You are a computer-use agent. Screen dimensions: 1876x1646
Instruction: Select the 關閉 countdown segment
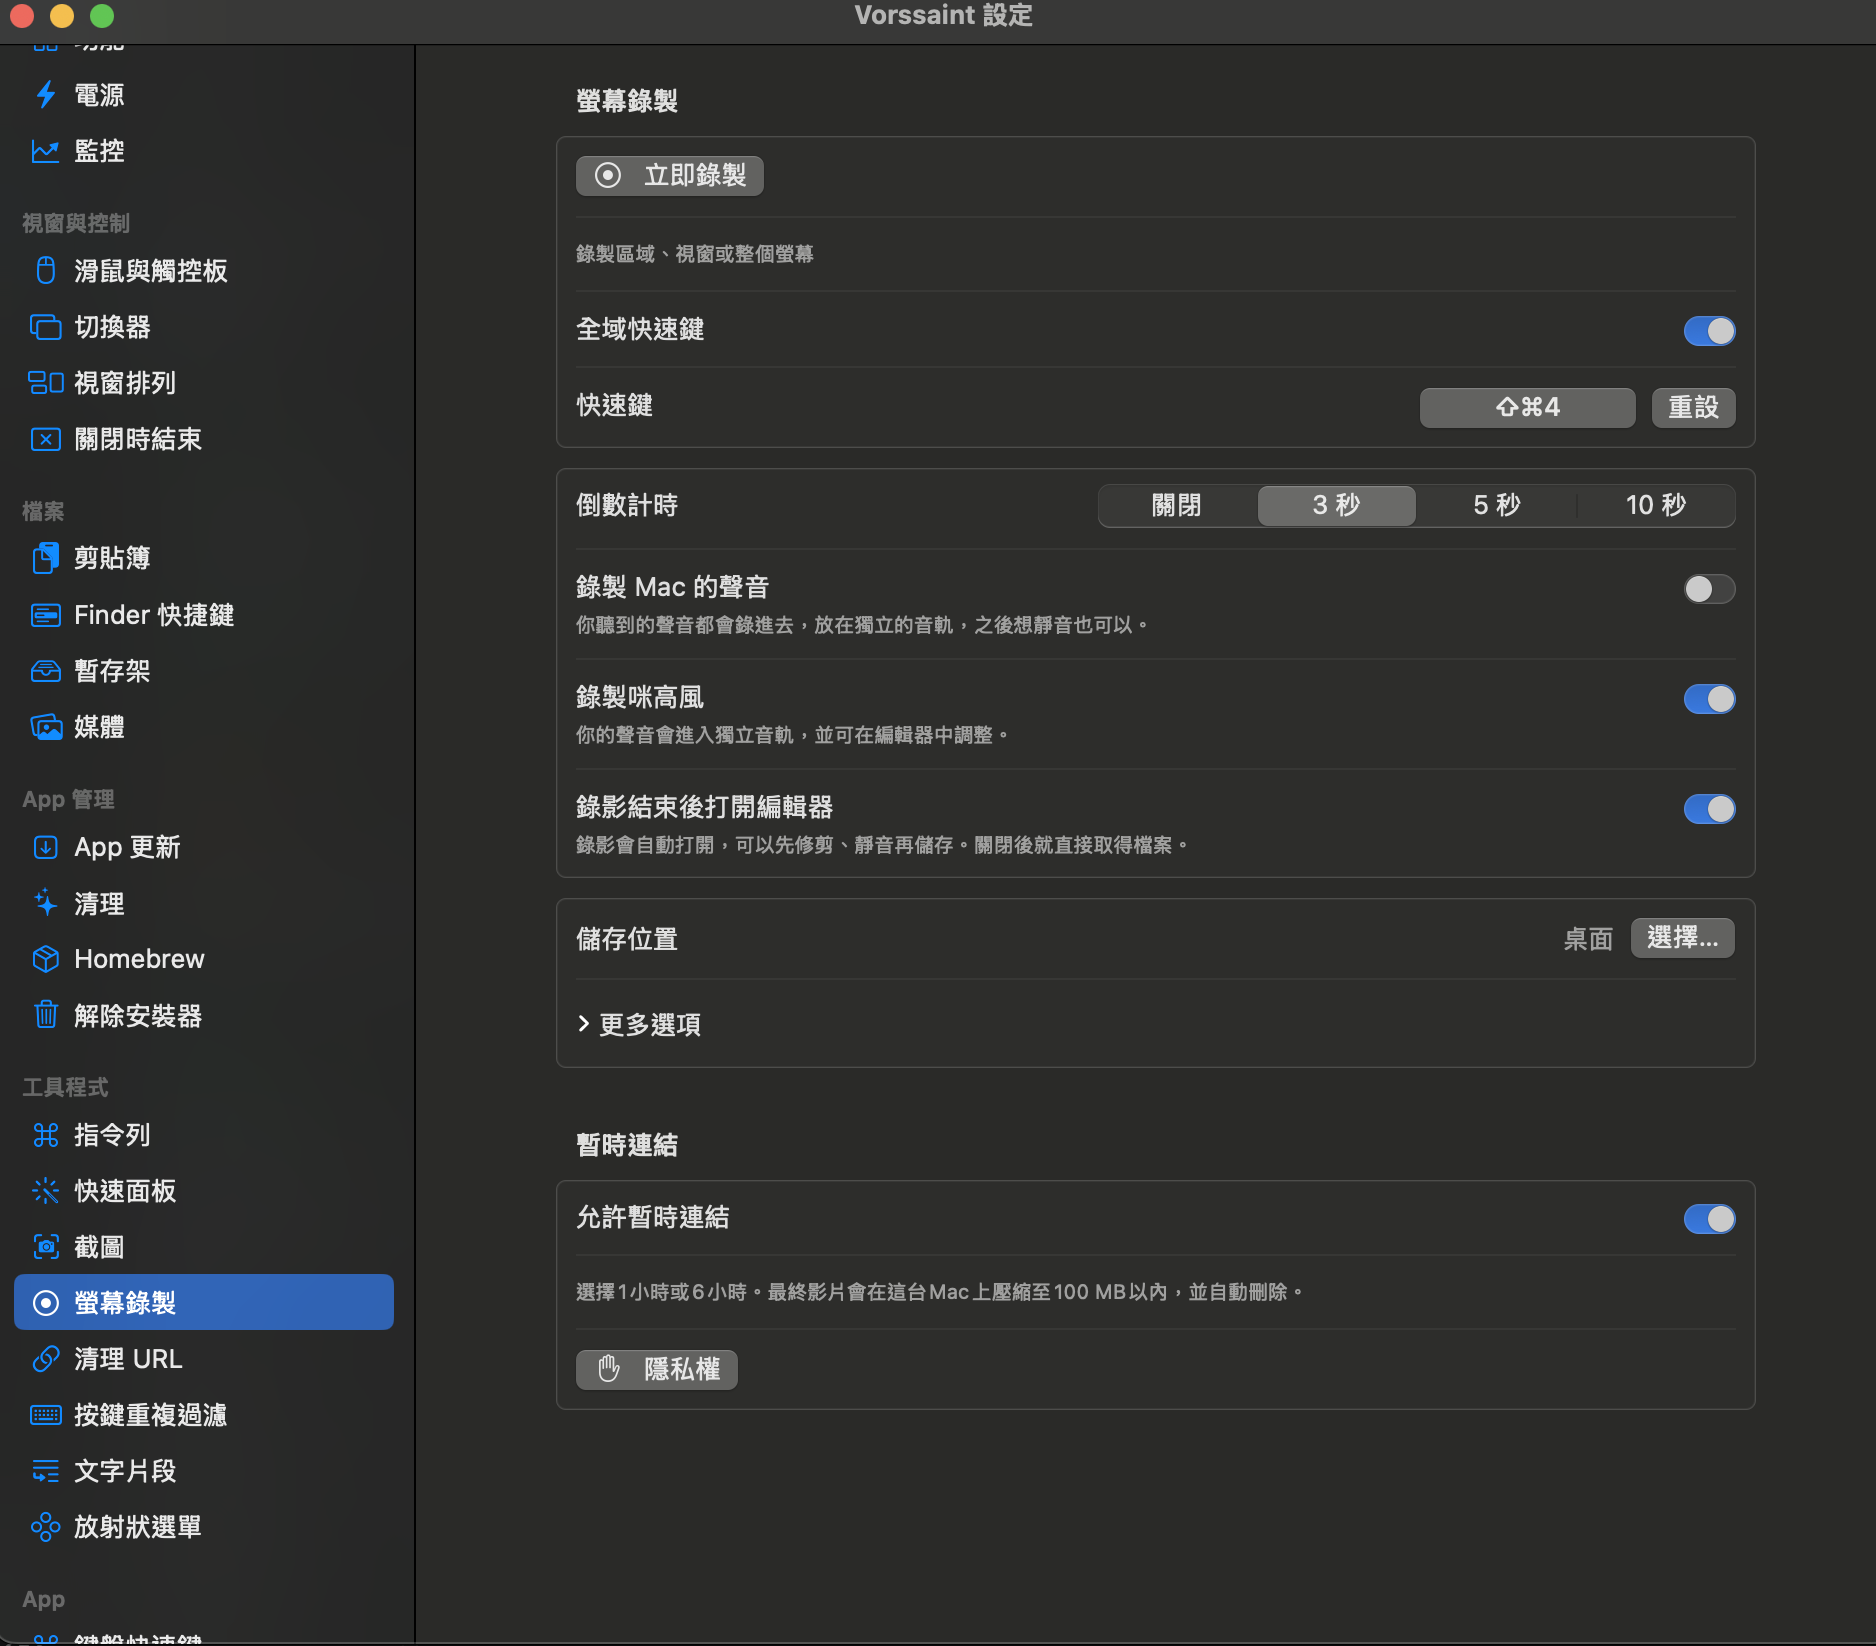1177,505
